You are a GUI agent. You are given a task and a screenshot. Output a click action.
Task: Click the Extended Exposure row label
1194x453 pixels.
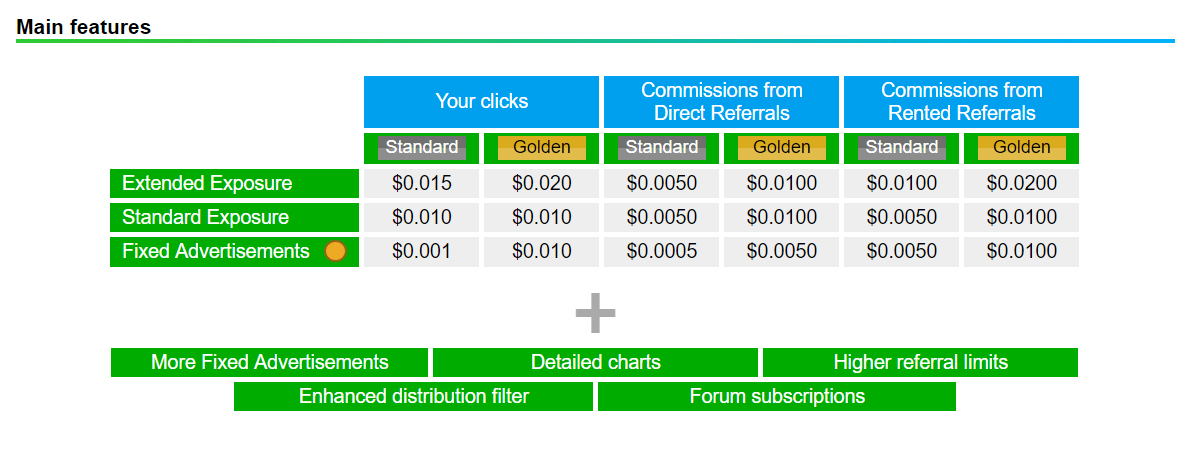tap(235, 183)
